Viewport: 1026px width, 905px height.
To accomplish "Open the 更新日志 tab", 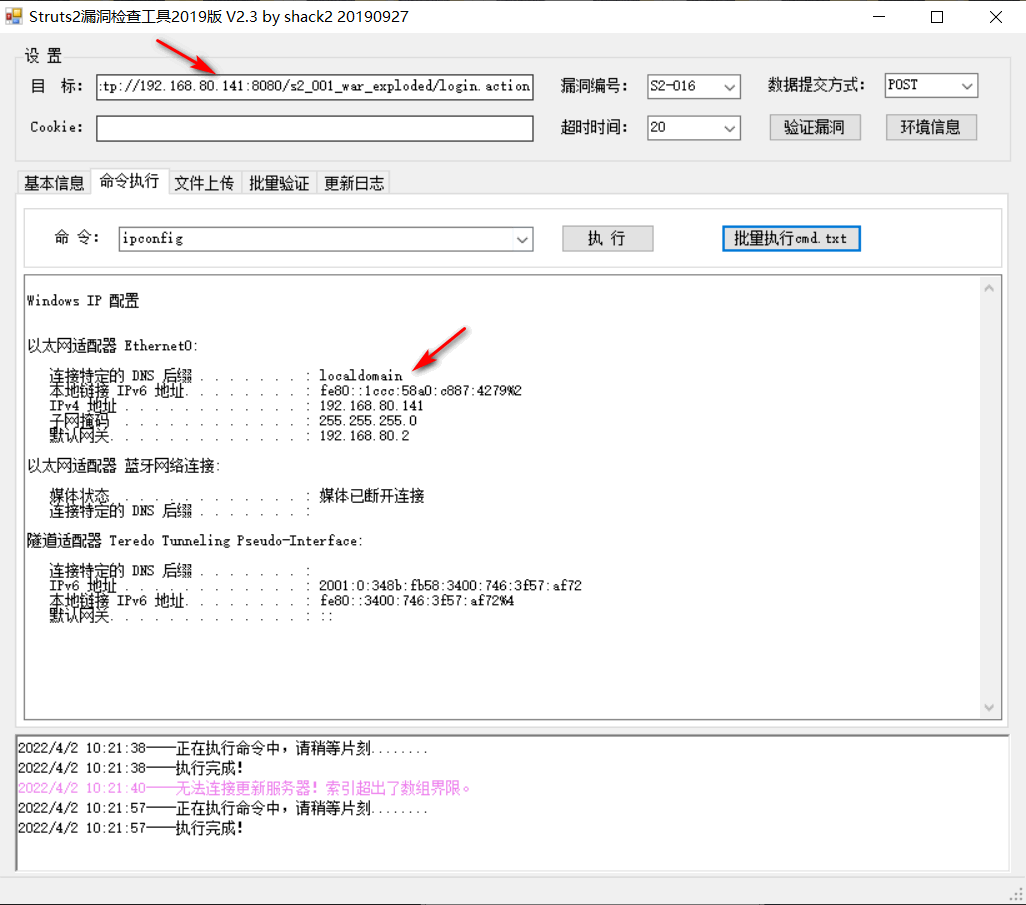I will point(354,183).
